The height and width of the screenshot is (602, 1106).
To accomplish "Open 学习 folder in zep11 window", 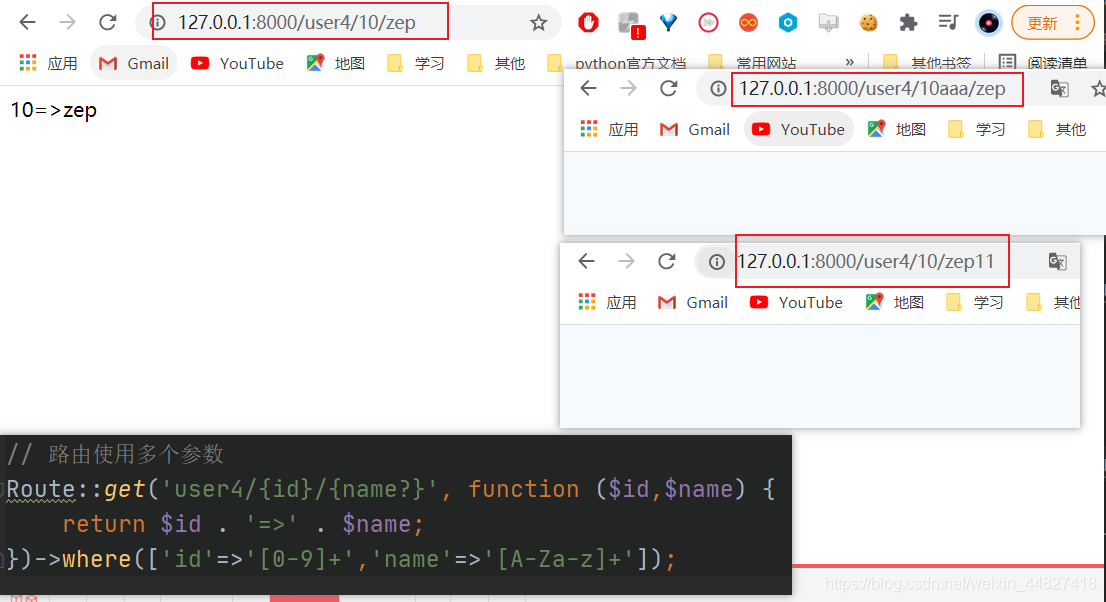I will [975, 302].
